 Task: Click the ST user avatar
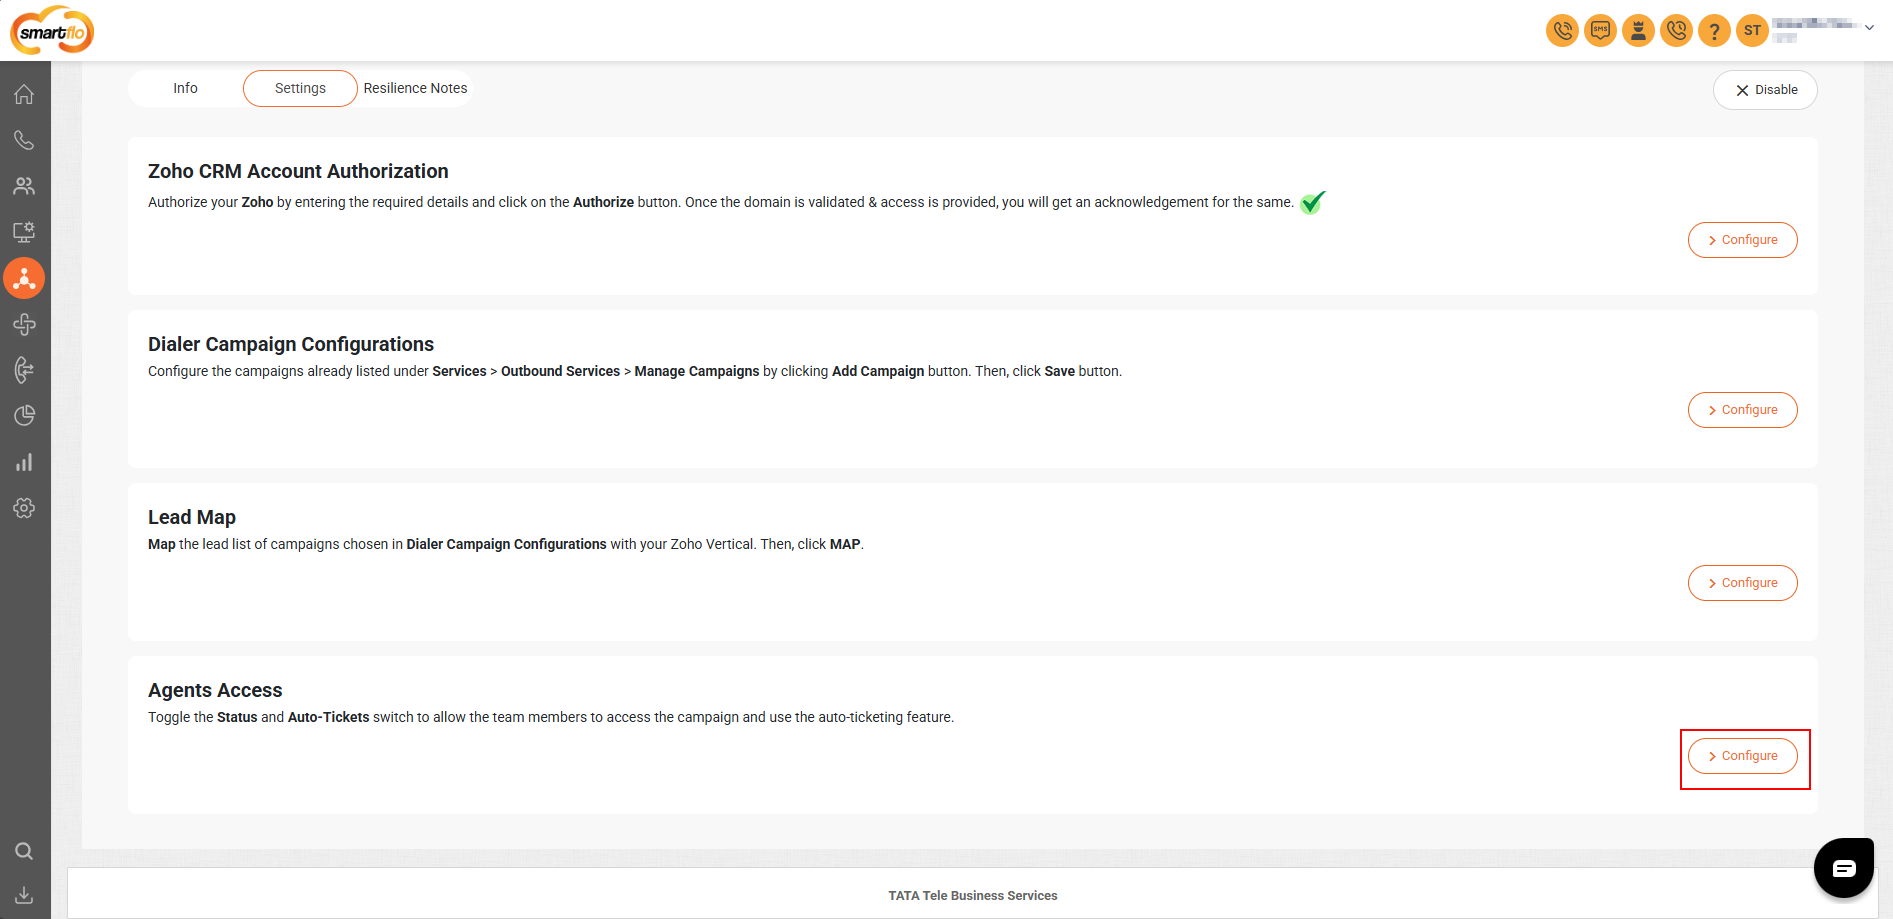(1752, 30)
